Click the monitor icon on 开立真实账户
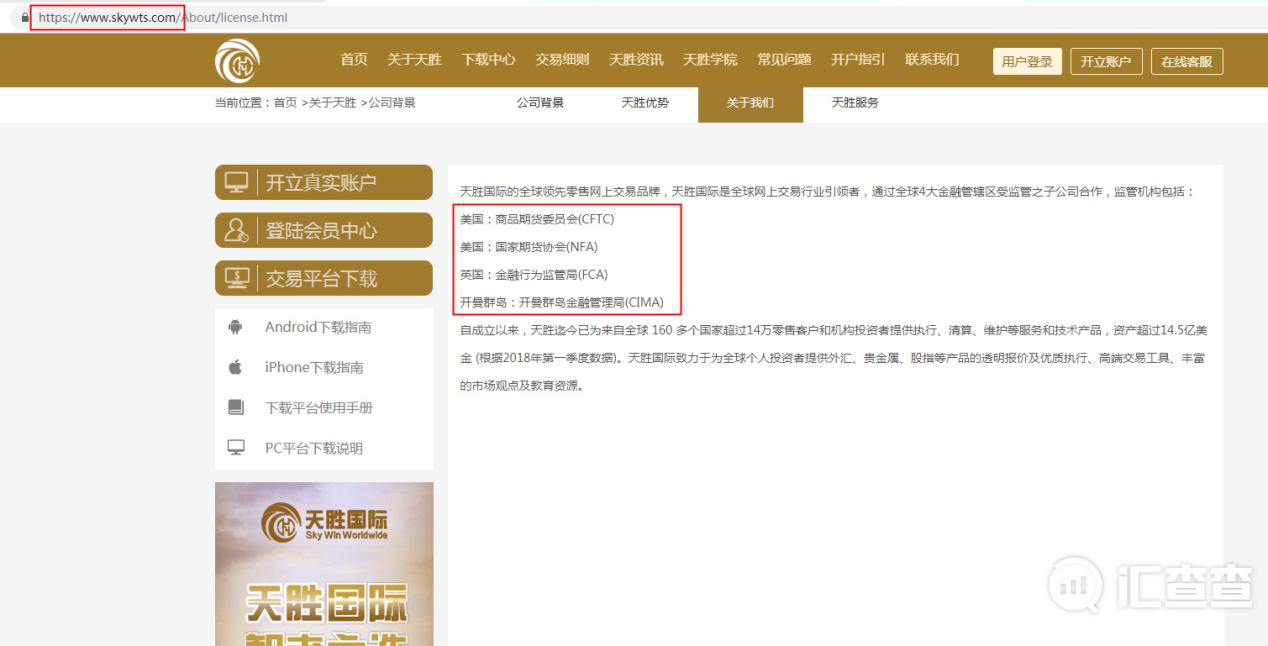1268x646 pixels. point(236,183)
